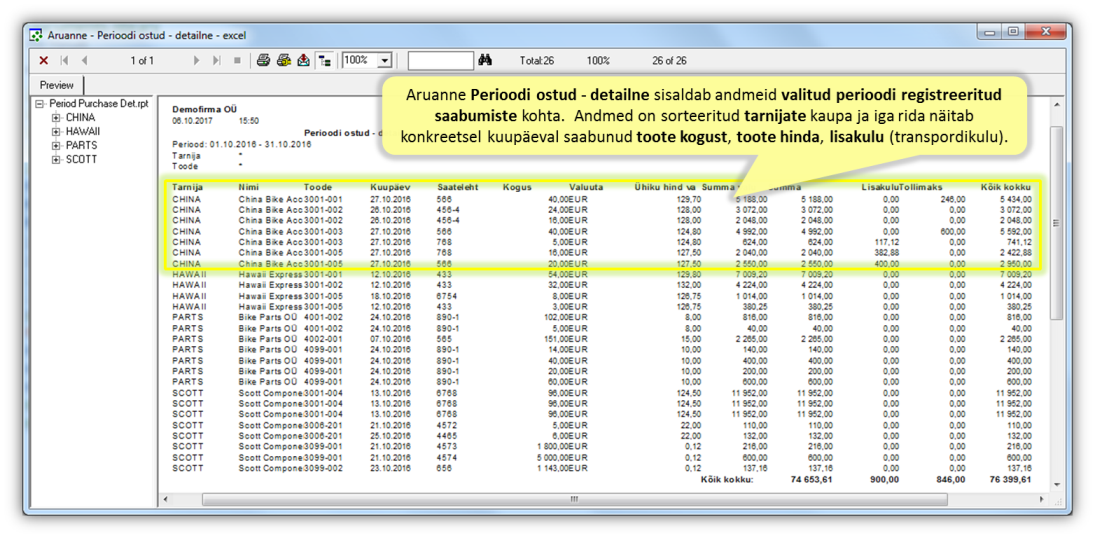
Task: Maximize the Aruanne window
Action: tap(1012, 31)
